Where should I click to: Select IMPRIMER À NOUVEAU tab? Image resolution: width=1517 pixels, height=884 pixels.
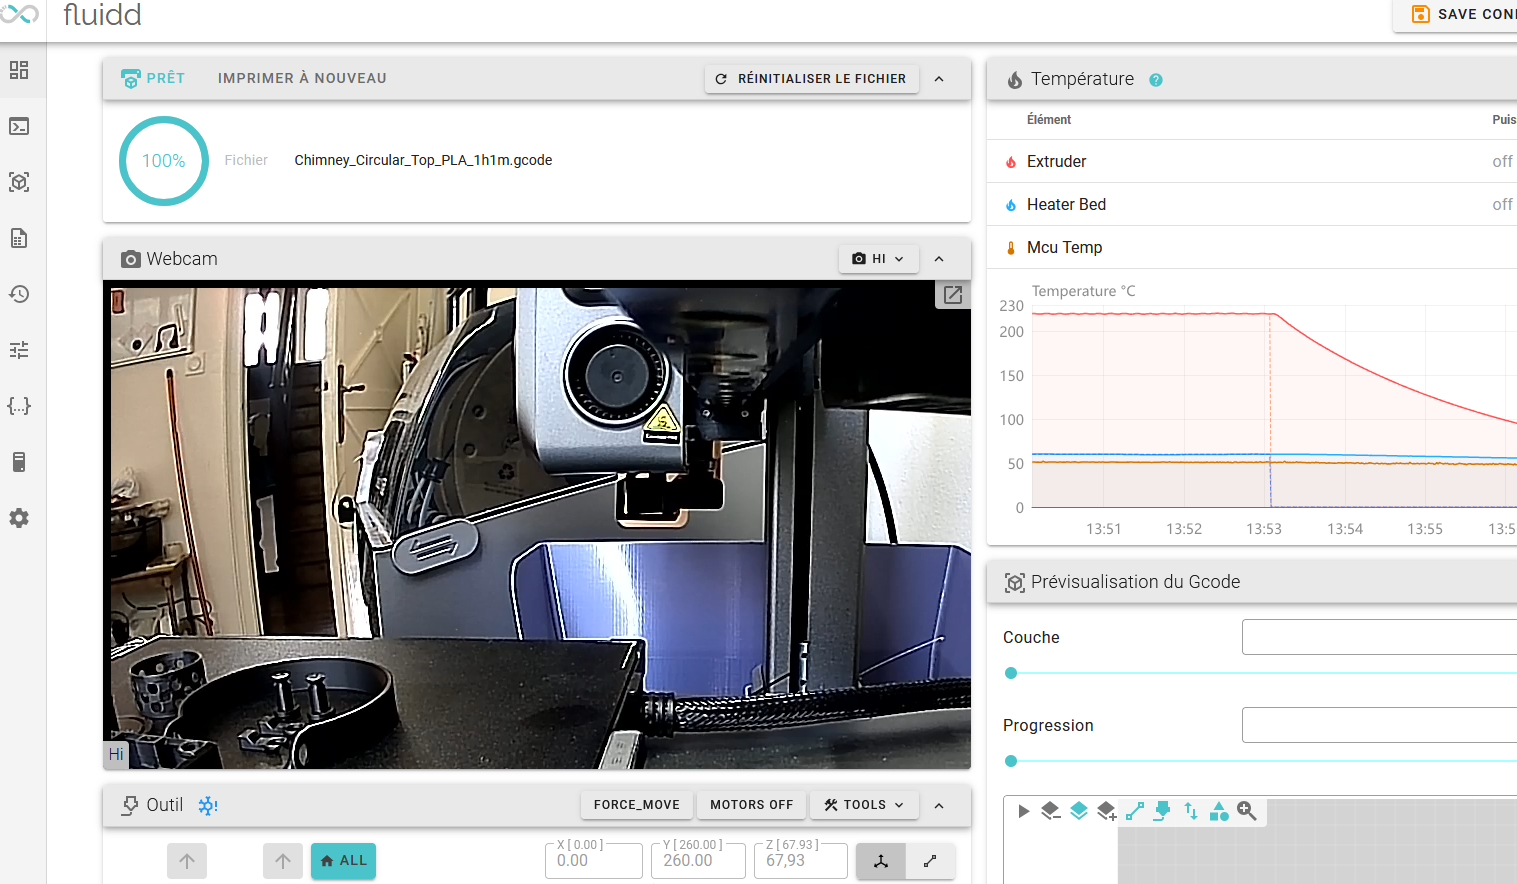coord(302,78)
